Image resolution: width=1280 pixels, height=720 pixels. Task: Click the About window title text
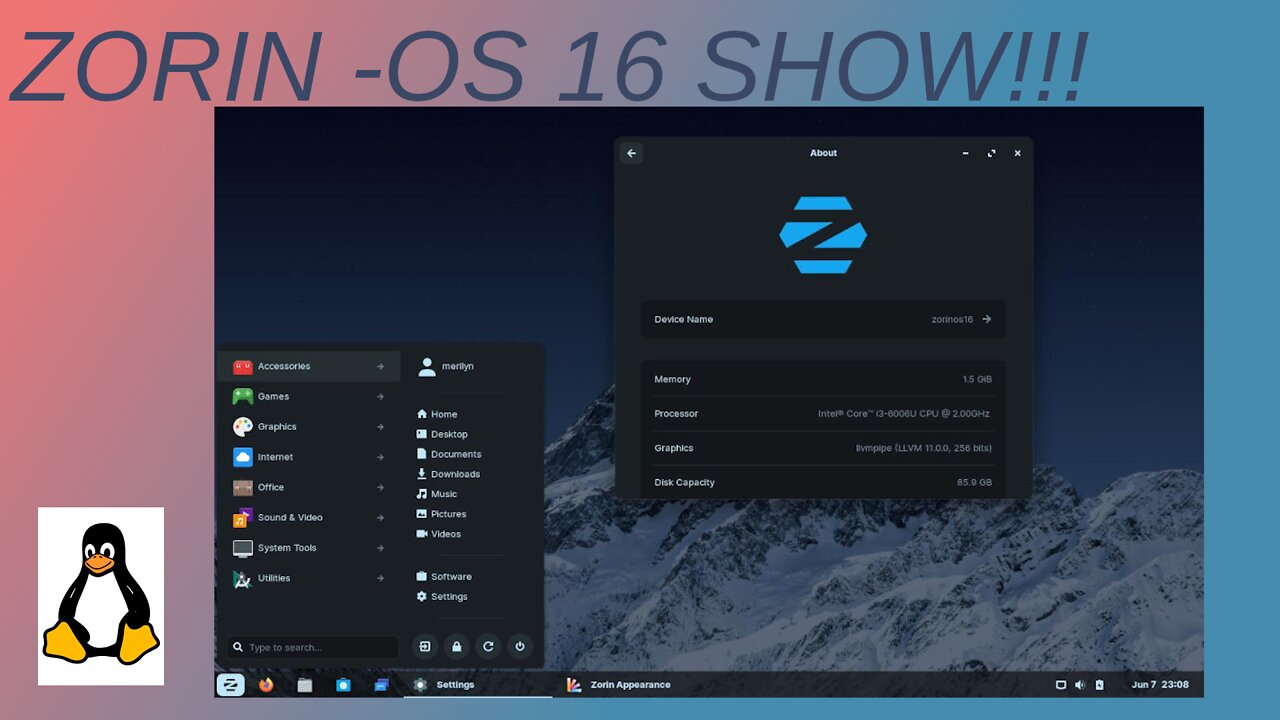(823, 153)
